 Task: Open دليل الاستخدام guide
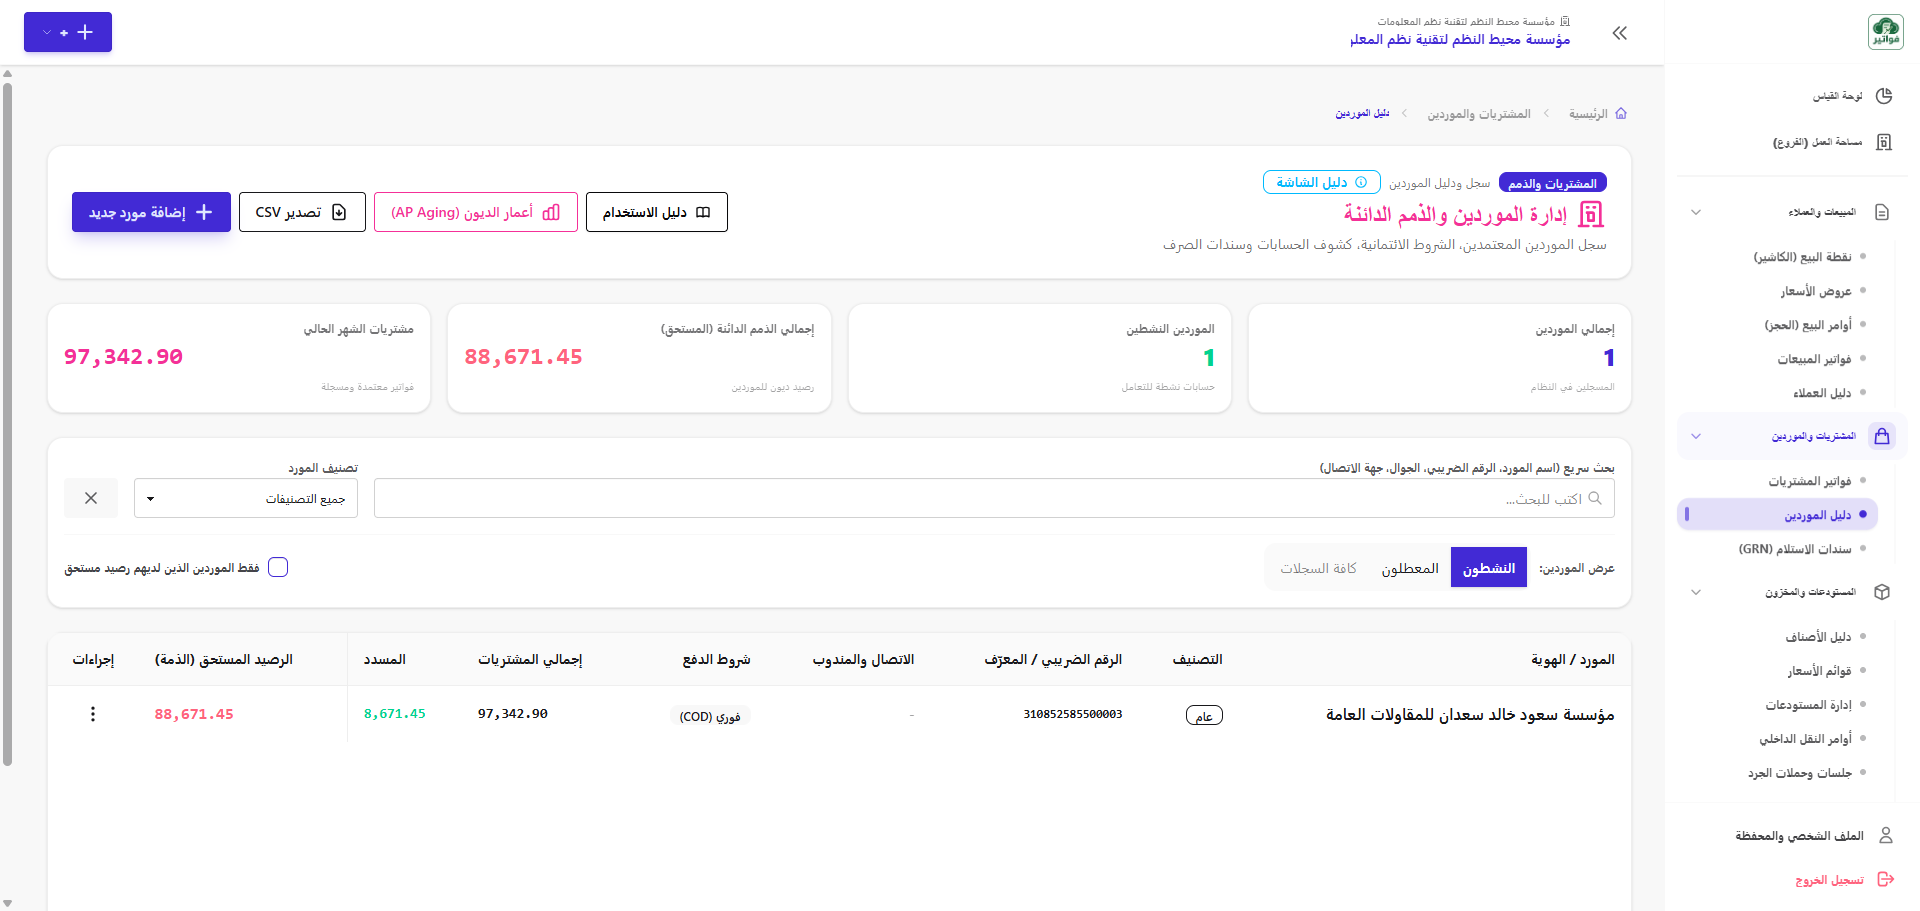click(657, 212)
